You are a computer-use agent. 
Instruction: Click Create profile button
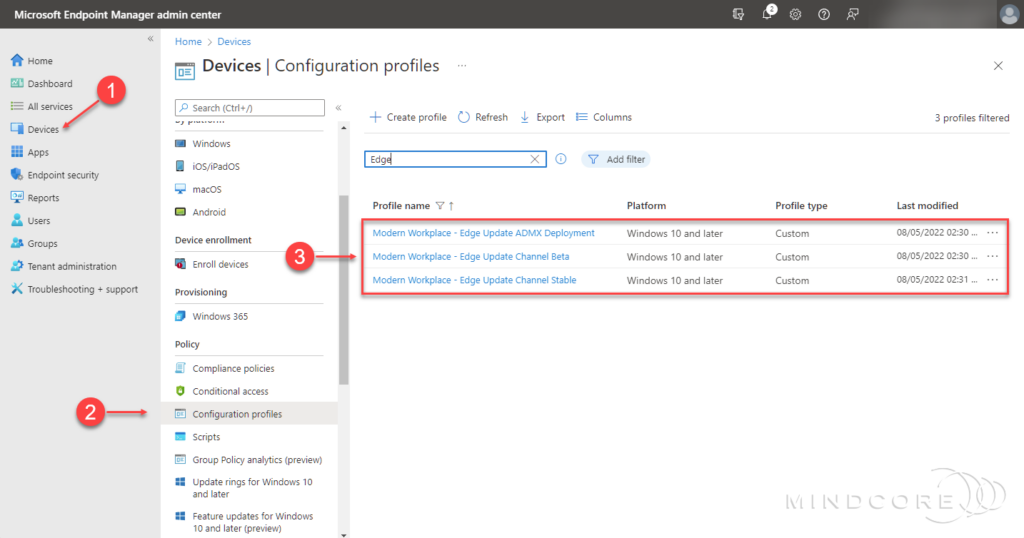click(x=408, y=117)
